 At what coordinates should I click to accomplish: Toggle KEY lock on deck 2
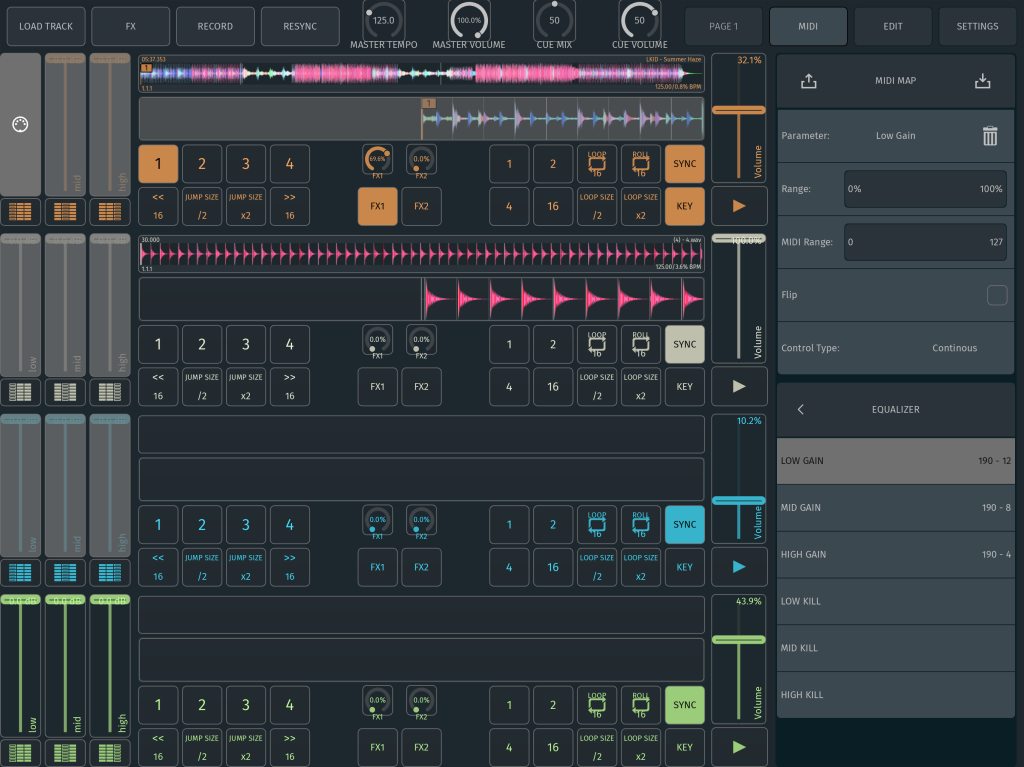(x=684, y=387)
